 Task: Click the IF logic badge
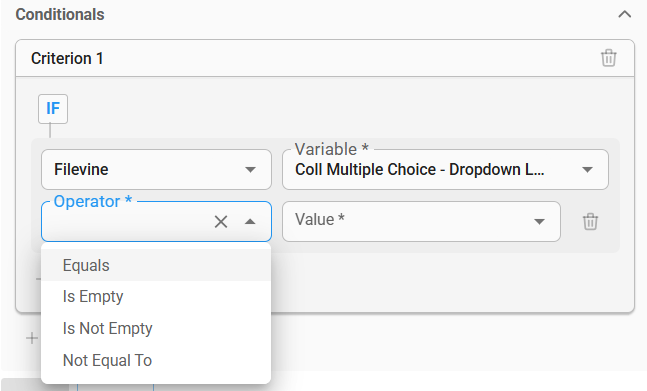click(x=53, y=109)
